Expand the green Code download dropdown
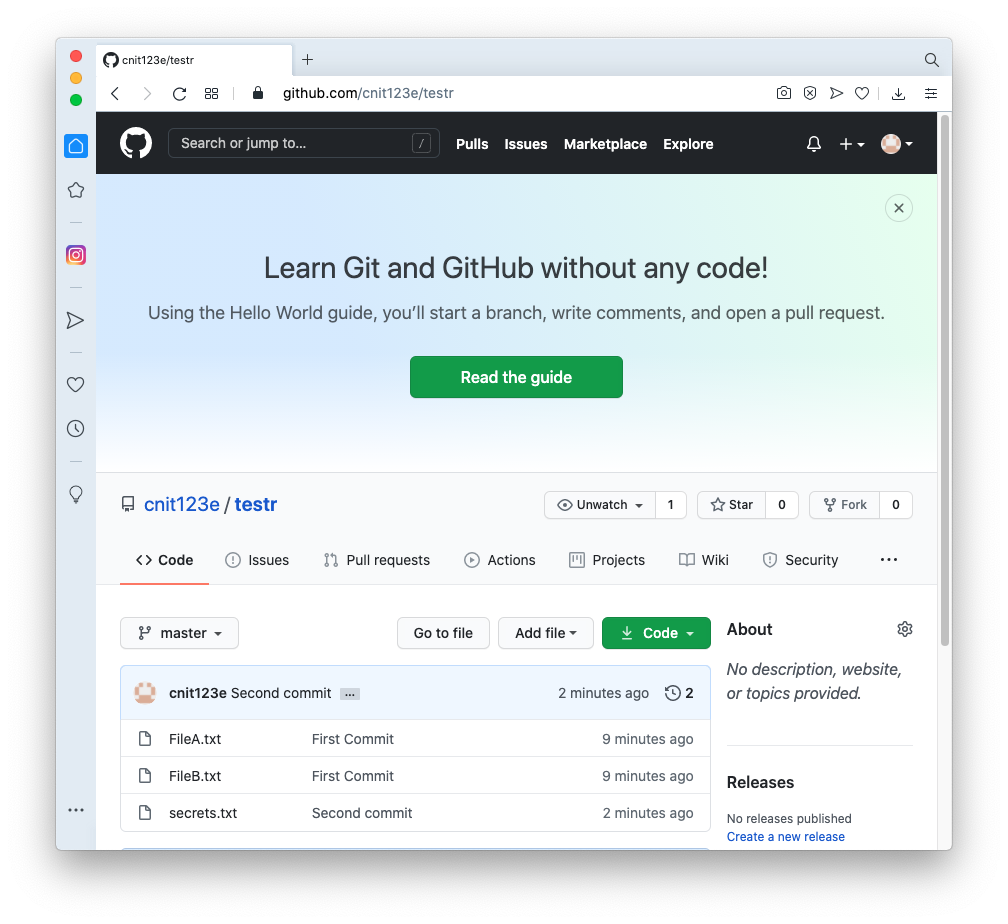Image resolution: width=1008 pixels, height=924 pixels. 656,633
